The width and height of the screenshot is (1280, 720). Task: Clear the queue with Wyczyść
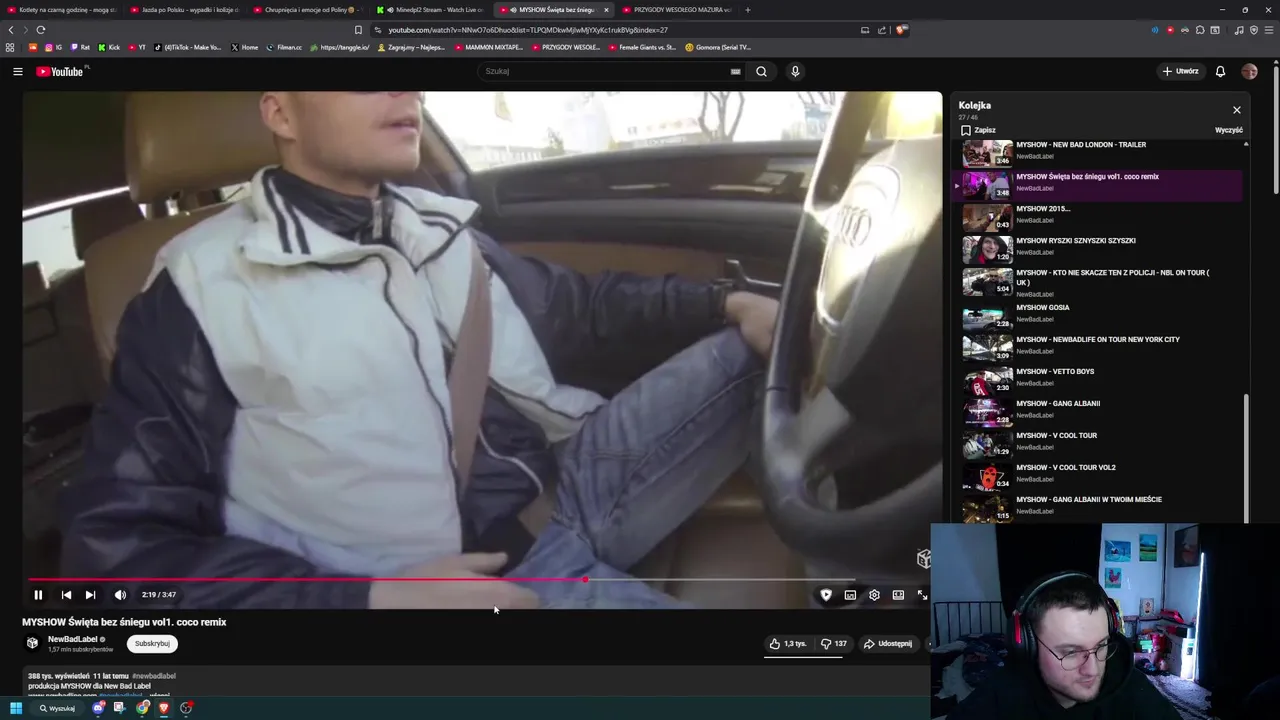[1229, 130]
